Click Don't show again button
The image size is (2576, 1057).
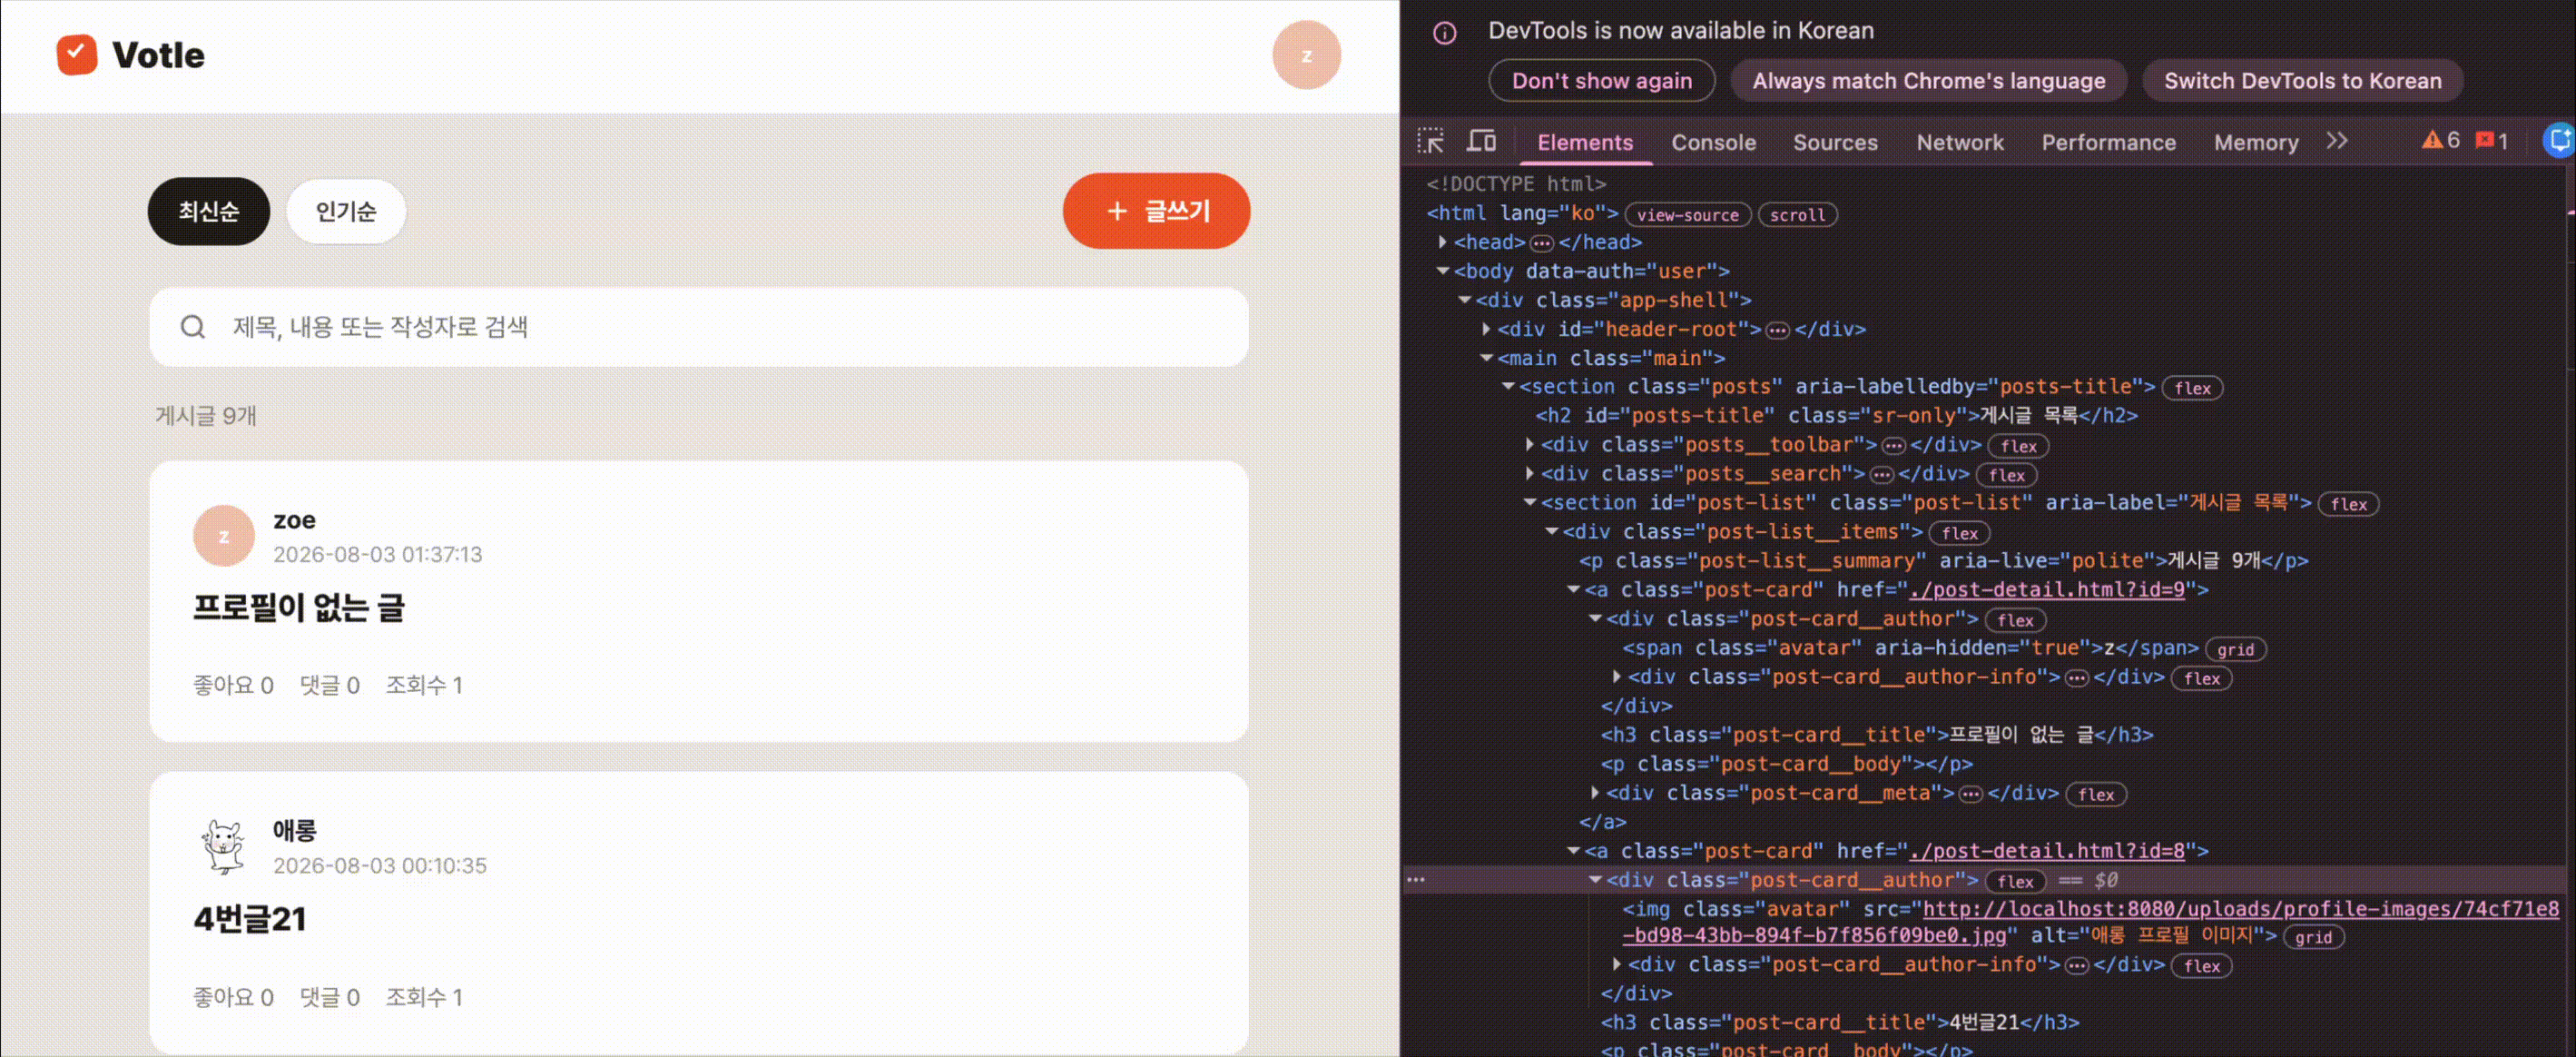(1601, 81)
